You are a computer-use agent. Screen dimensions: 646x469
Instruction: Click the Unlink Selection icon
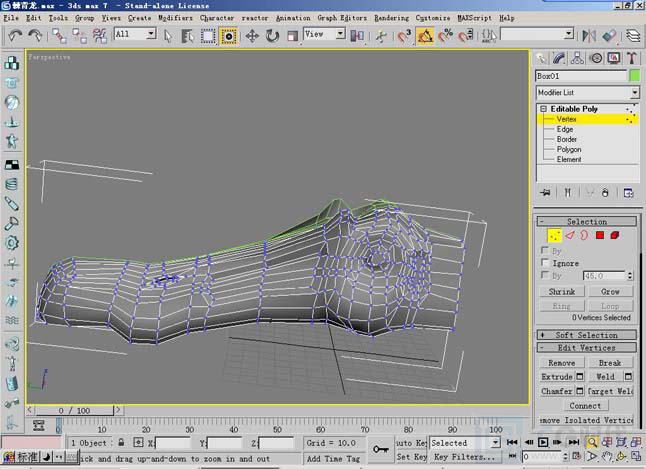(80, 36)
